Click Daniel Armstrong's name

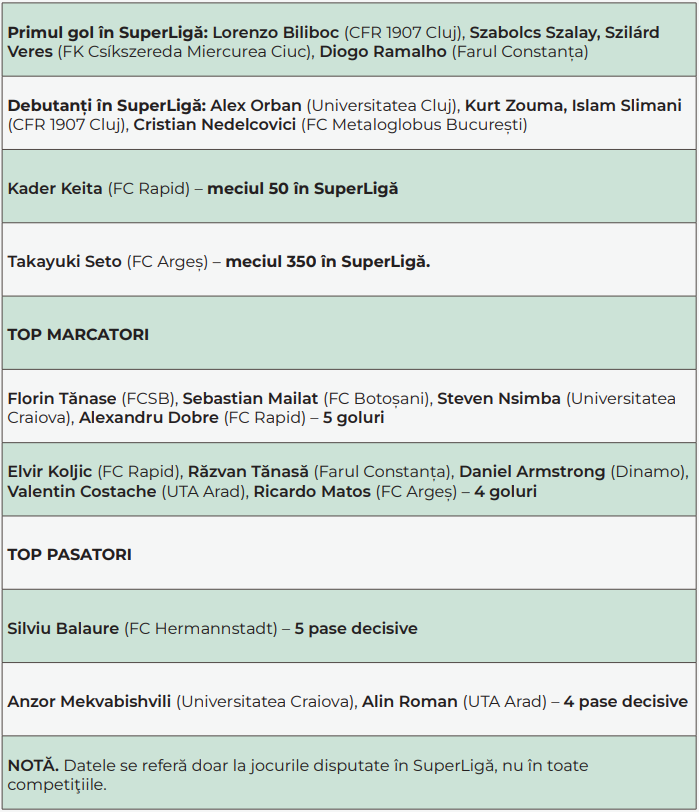click(x=532, y=471)
